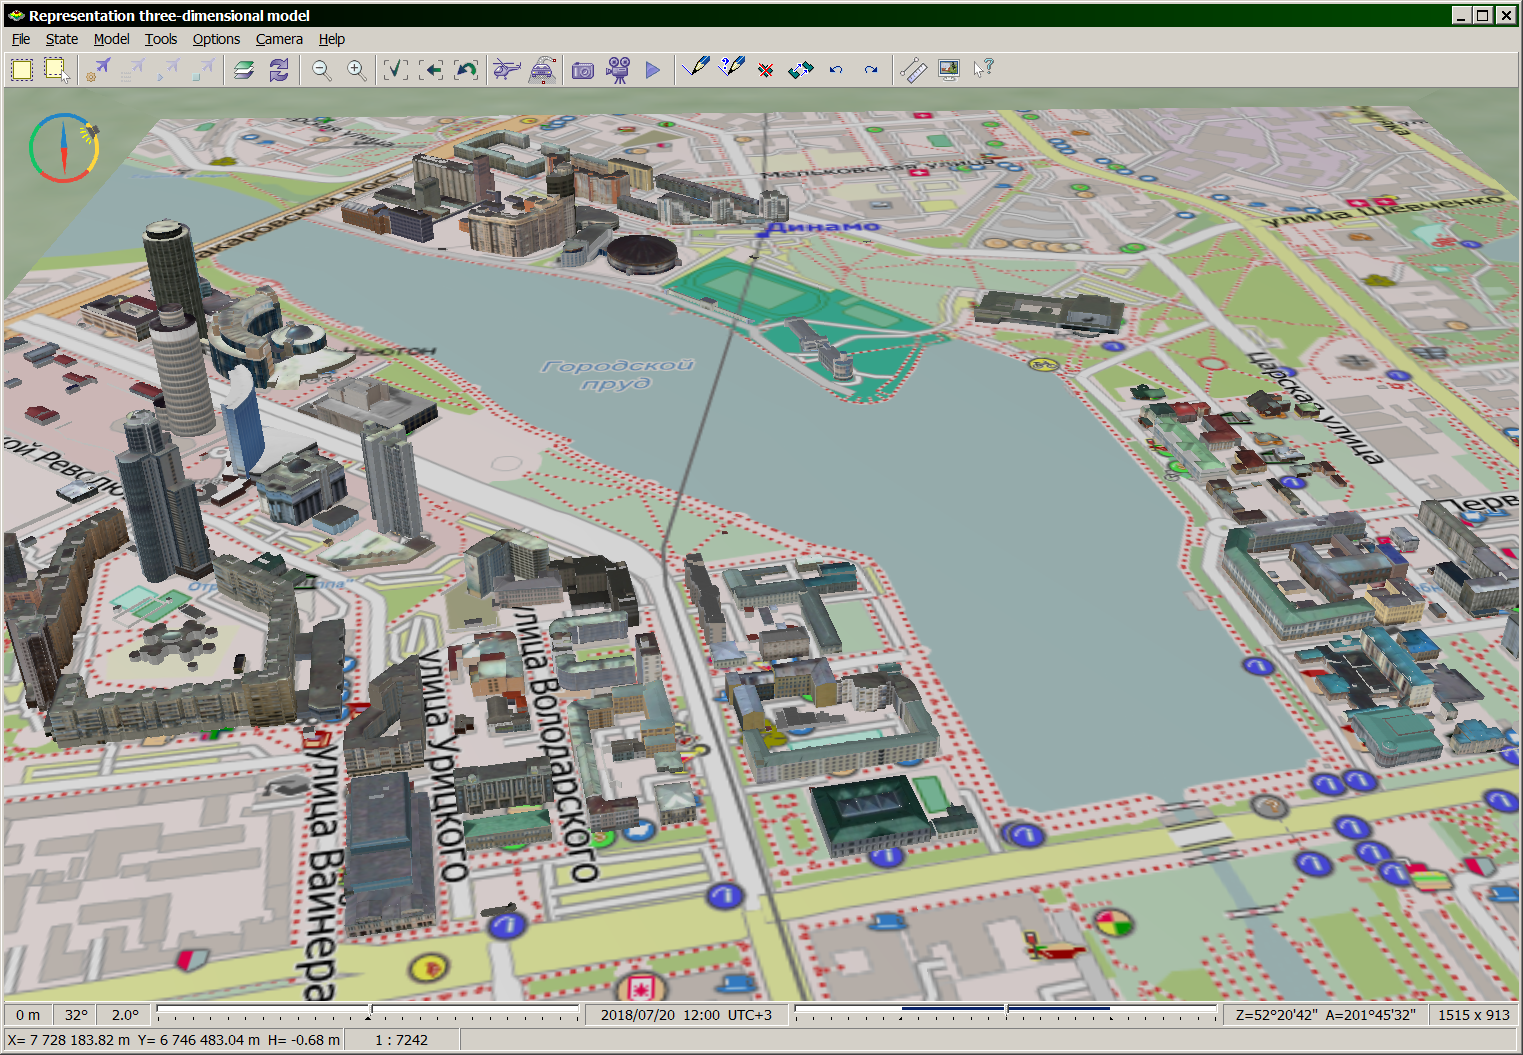Take a snapshot with the camera icon
Image resolution: width=1523 pixels, height=1055 pixels.
(x=583, y=69)
